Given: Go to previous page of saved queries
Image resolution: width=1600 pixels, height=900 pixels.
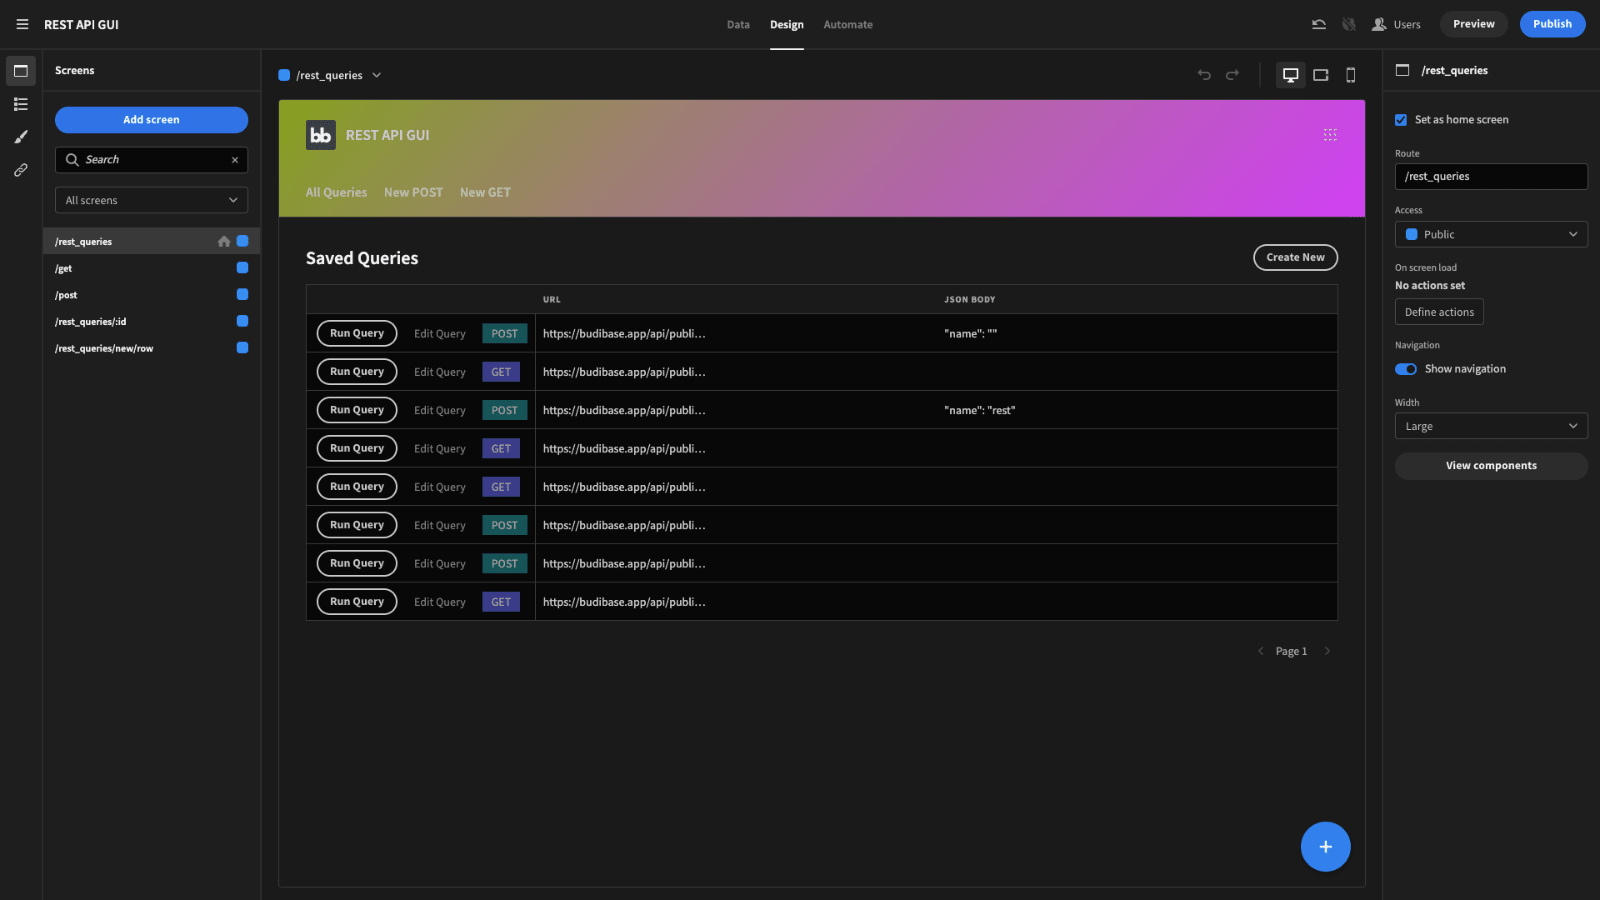Looking at the screenshot, I should pyautogui.click(x=1260, y=651).
